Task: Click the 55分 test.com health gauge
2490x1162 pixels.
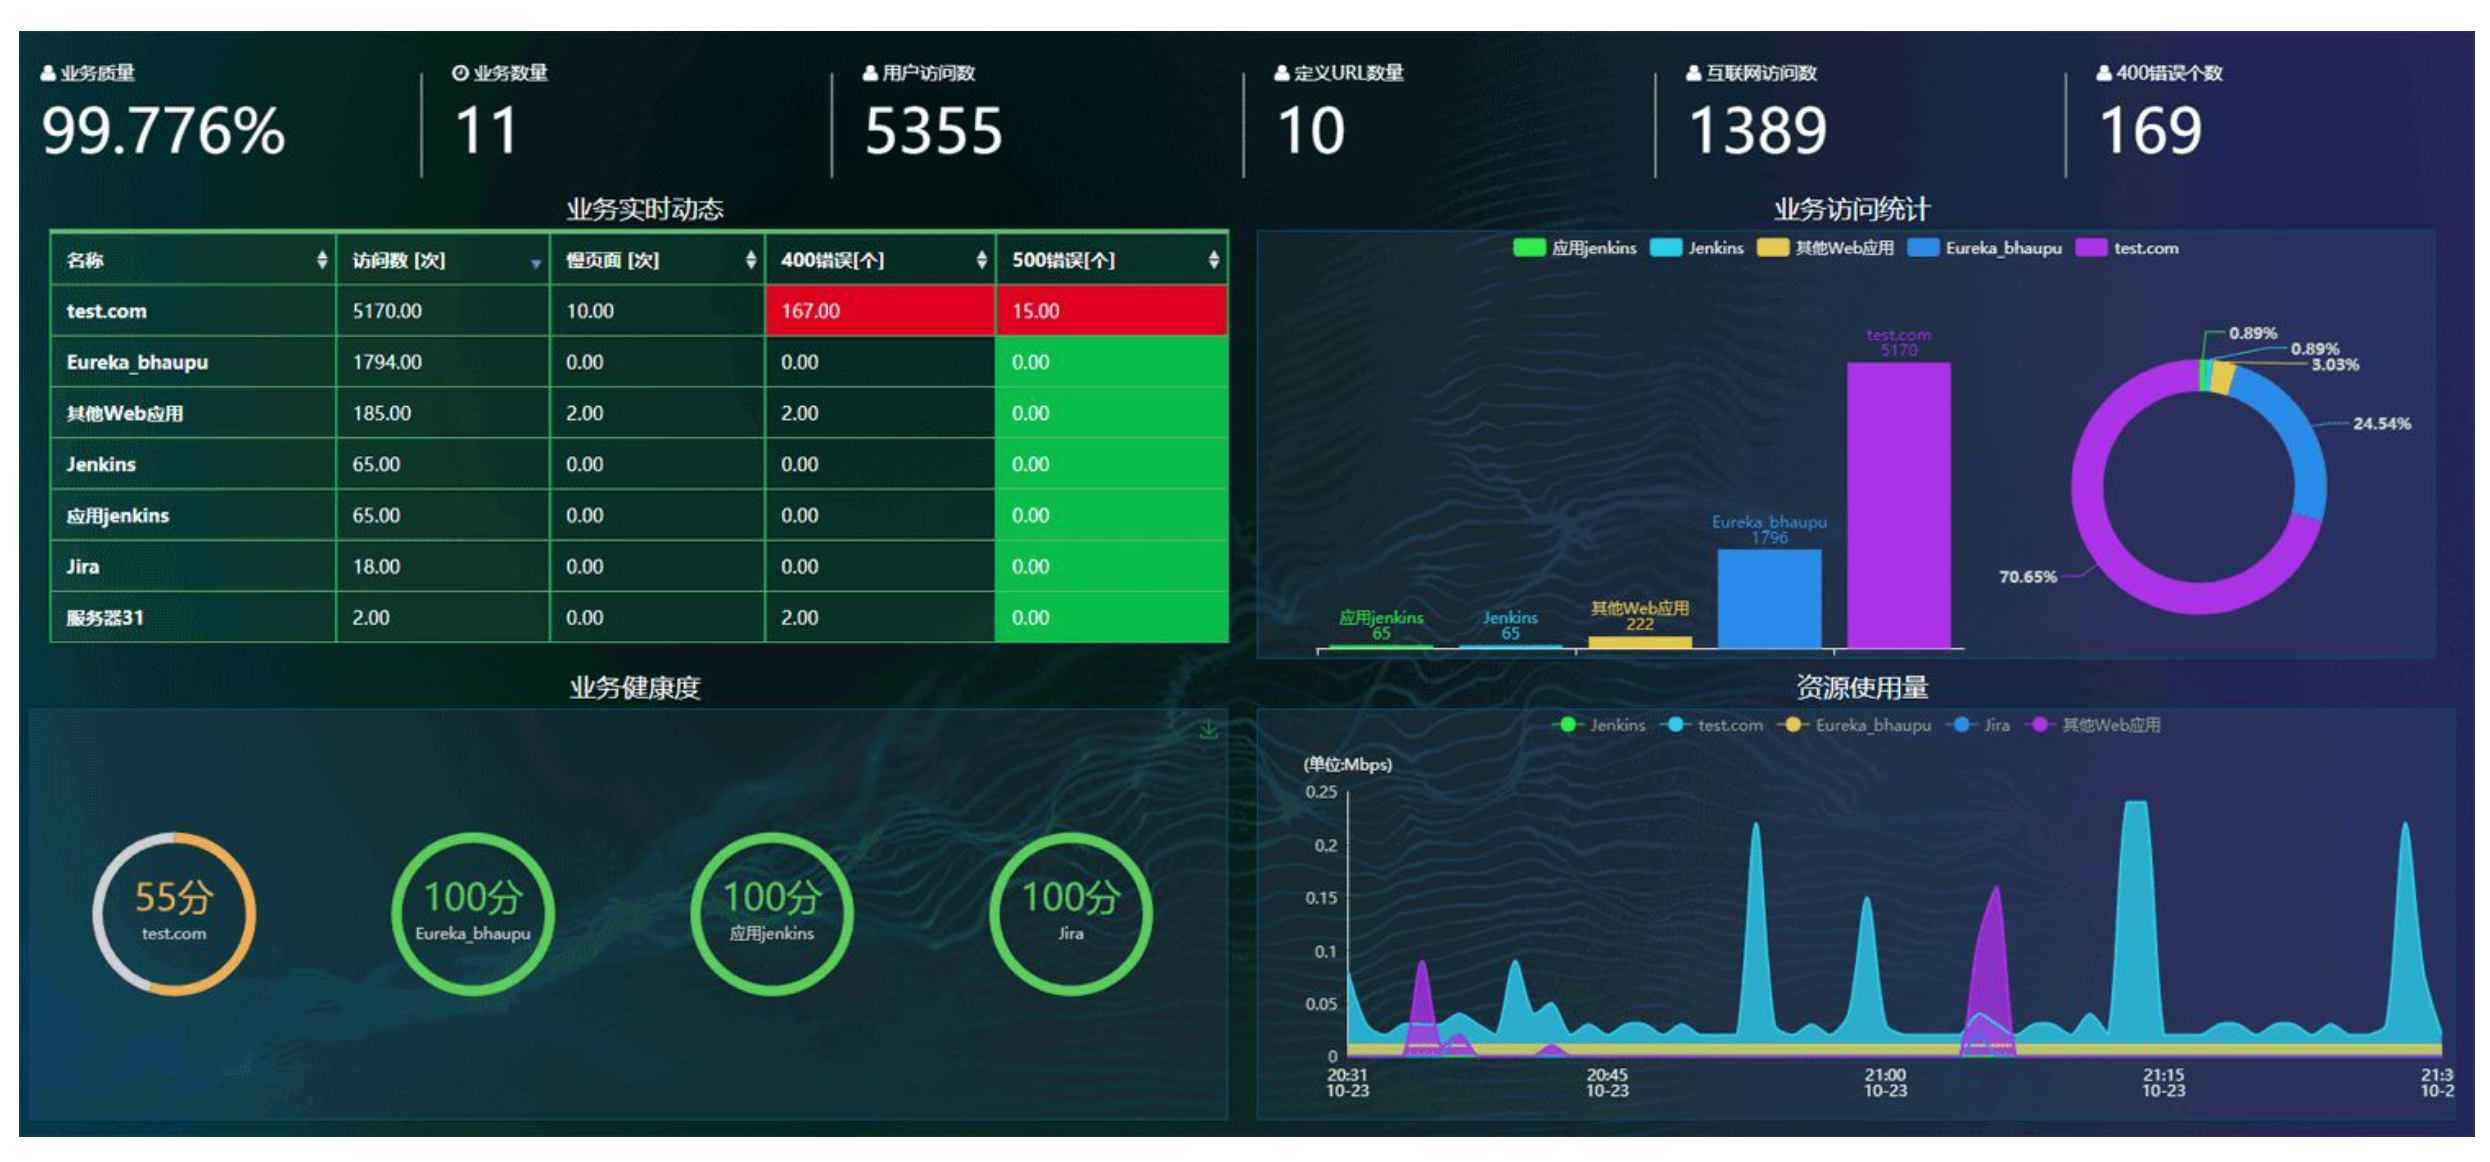Action: [174, 913]
